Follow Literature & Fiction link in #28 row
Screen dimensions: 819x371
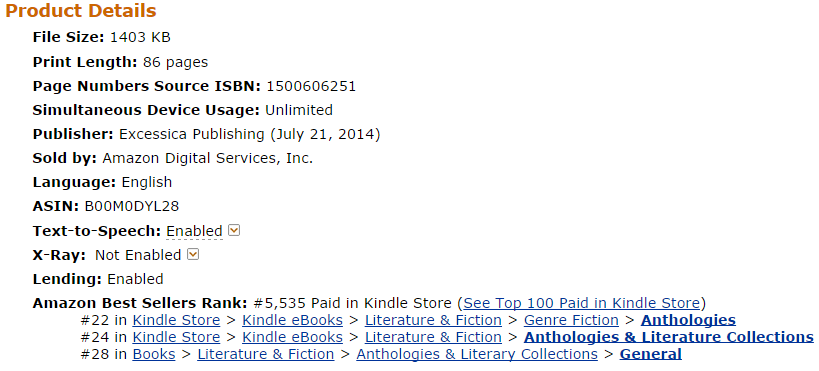pyautogui.click(x=265, y=354)
